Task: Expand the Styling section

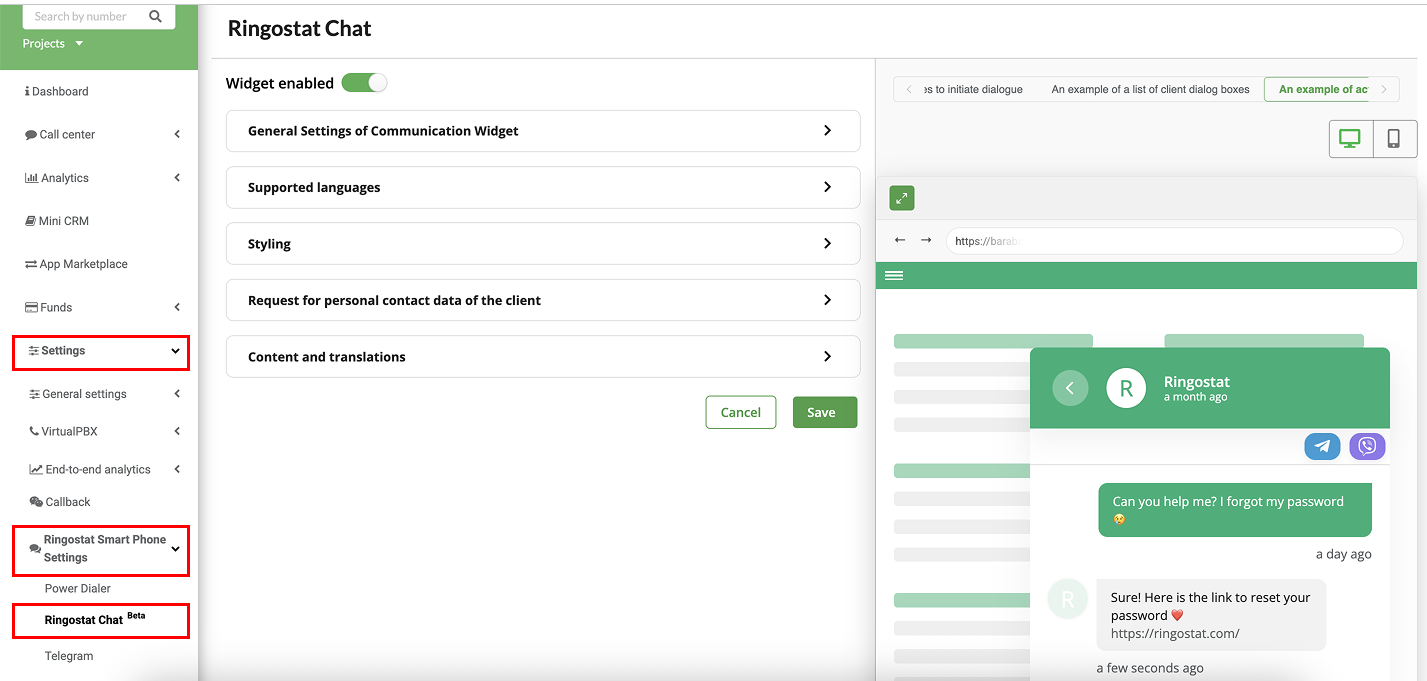Action: [x=543, y=244]
